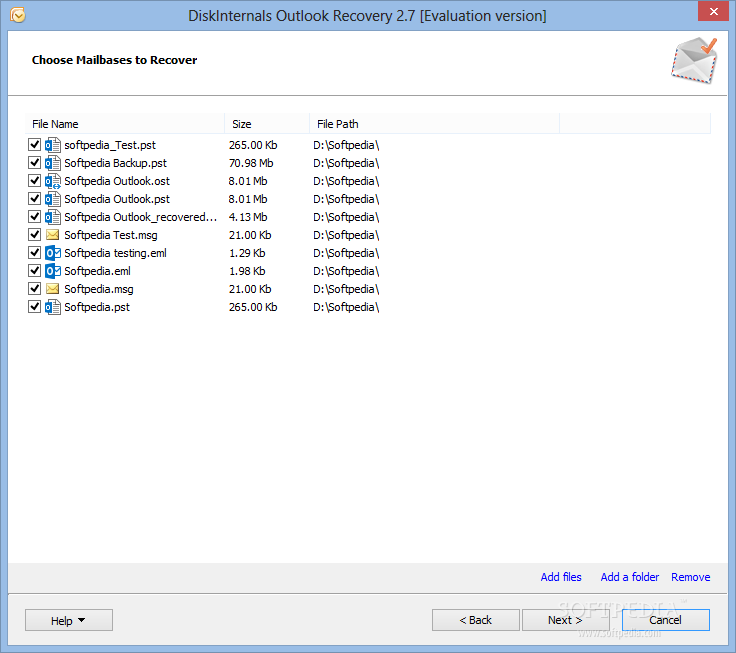
Task: Click the PST file icon for softpedia_Test.pst
Action: click(53, 145)
